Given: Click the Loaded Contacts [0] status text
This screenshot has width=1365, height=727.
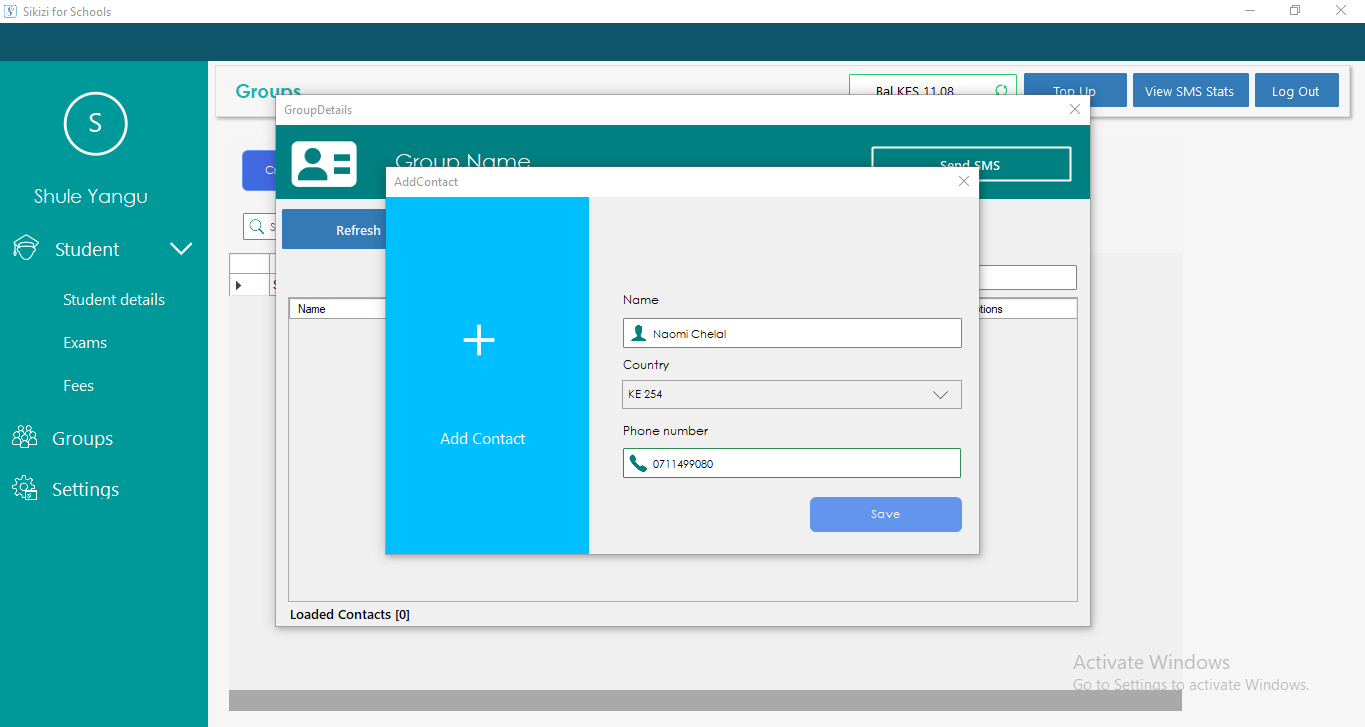Looking at the screenshot, I should [x=350, y=614].
